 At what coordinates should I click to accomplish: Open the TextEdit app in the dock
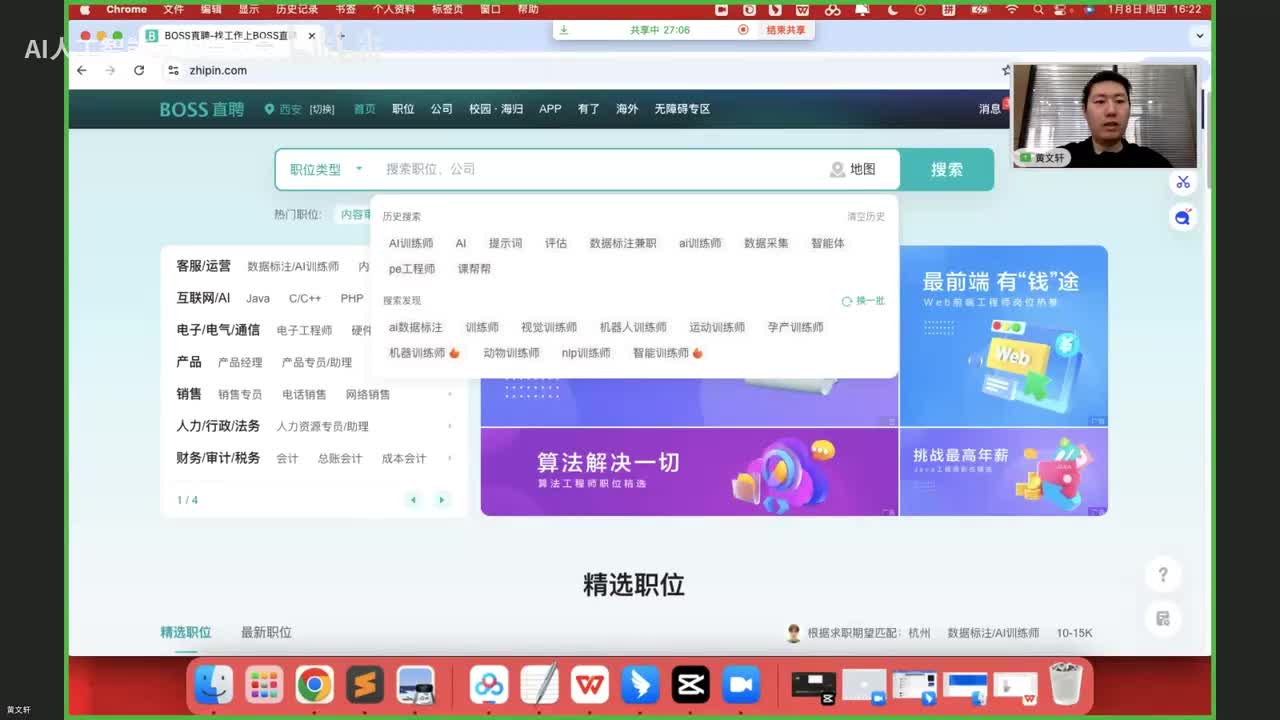click(540, 685)
